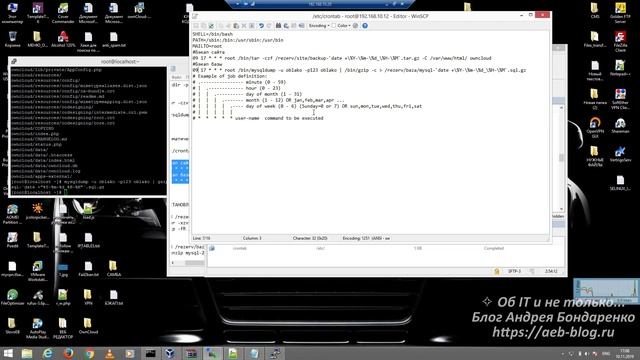Image resolution: width=640 pixels, height=360 pixels.
Task: Click the up arrow of background window scrollbar
Action: pyautogui.click(x=562, y=108)
